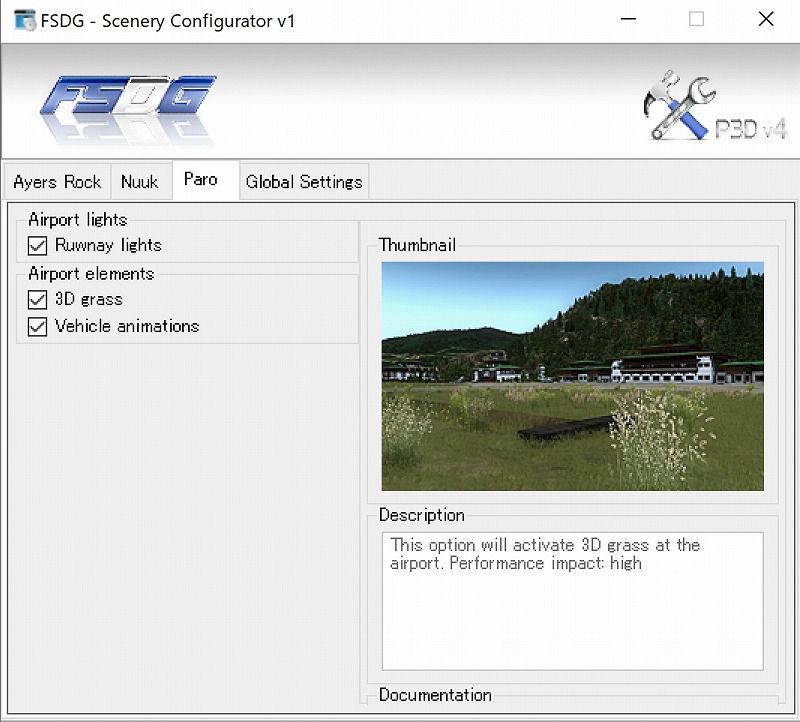The image size is (800, 722).
Task: Click the 'Thumbnail' group heading
Action: tap(417, 245)
